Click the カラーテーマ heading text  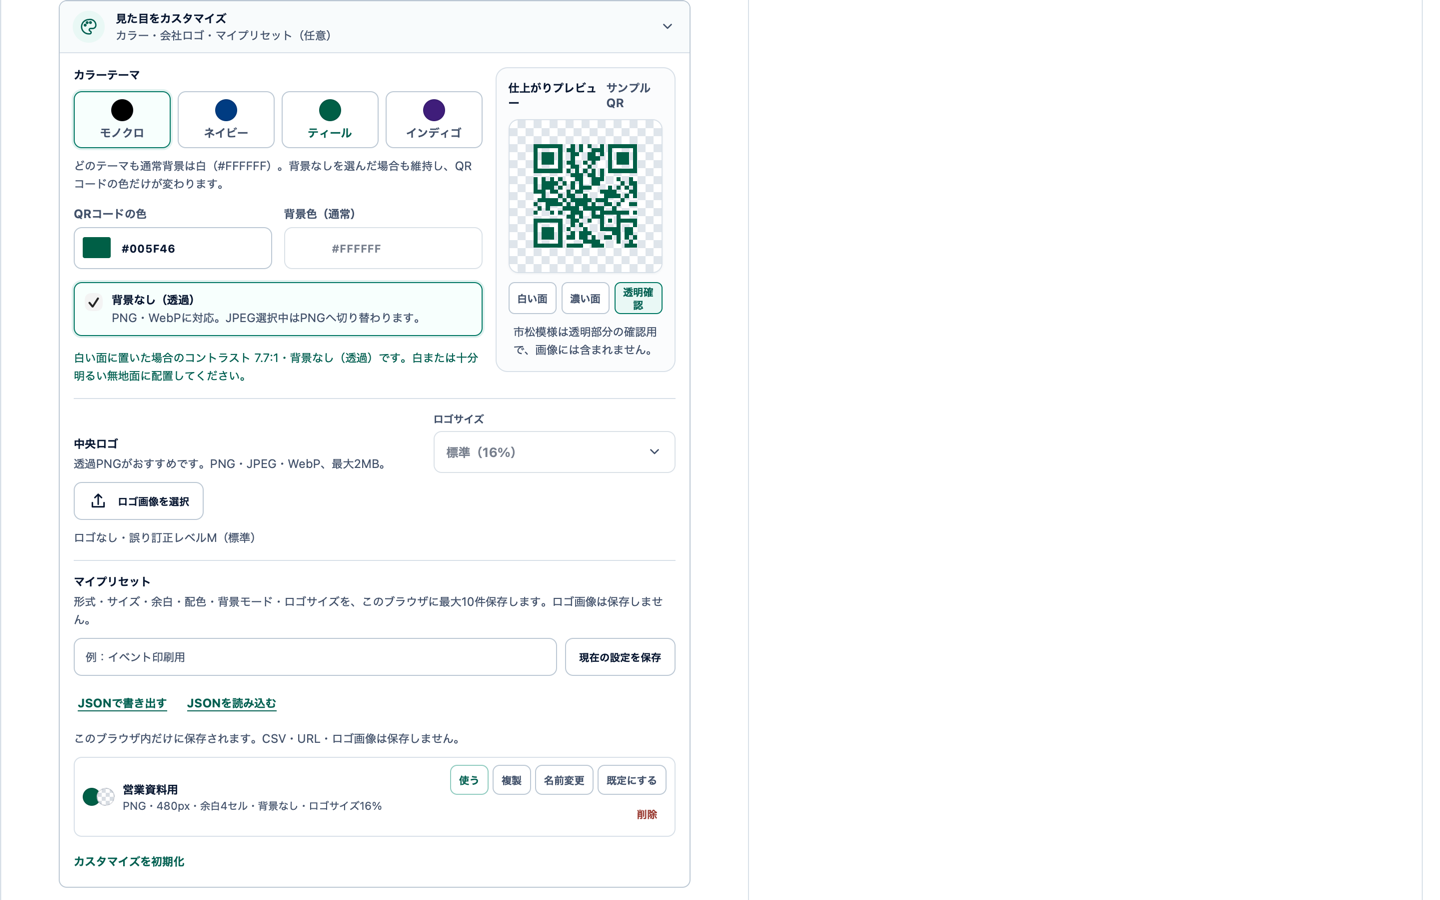107,75
